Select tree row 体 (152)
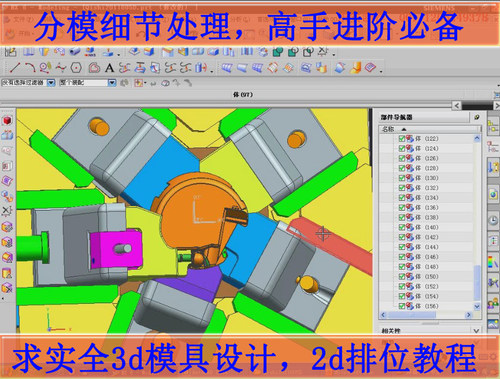Image resolution: width=500 pixels, height=379 pixels. (427, 286)
